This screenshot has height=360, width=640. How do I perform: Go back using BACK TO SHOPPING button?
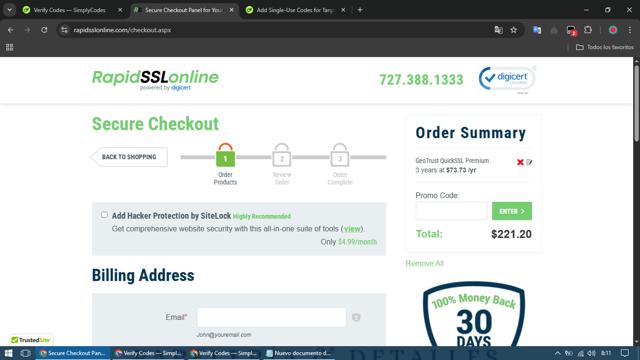pyautogui.click(x=129, y=157)
